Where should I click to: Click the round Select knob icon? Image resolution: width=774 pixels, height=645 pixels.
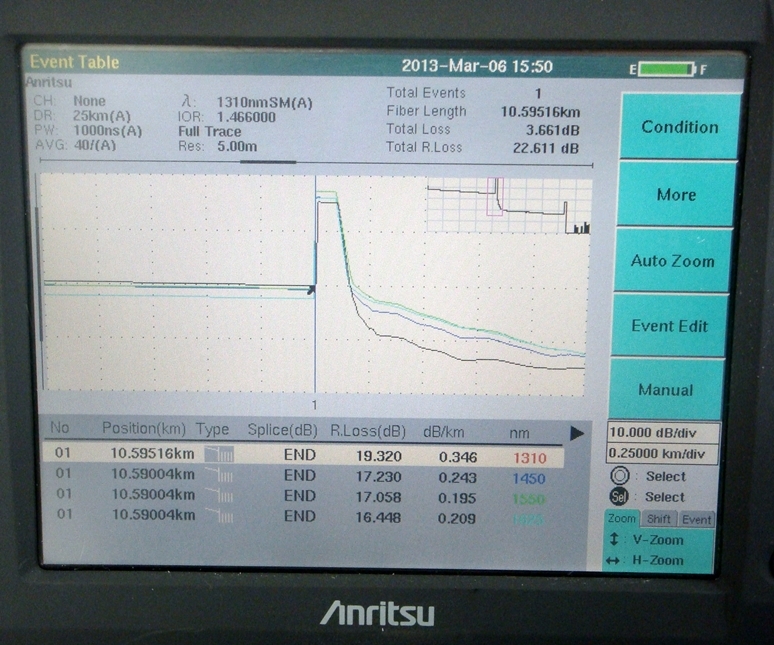(619, 476)
